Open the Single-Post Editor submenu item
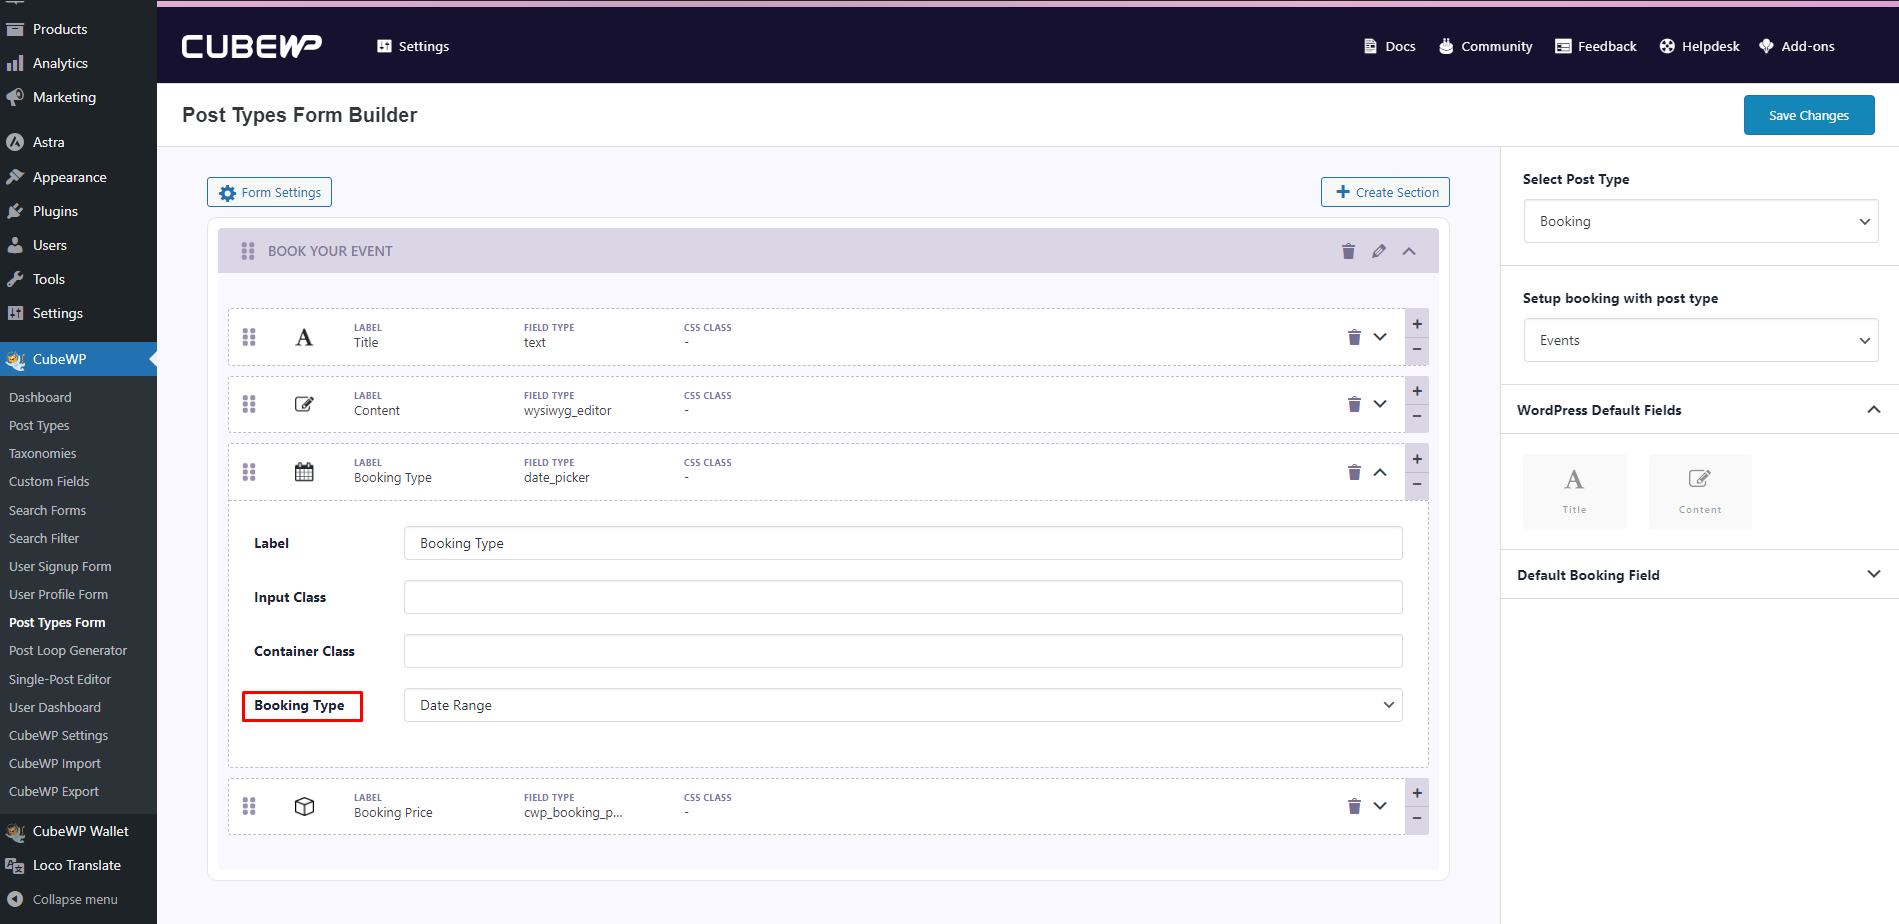This screenshot has width=1899, height=924. [x=60, y=679]
